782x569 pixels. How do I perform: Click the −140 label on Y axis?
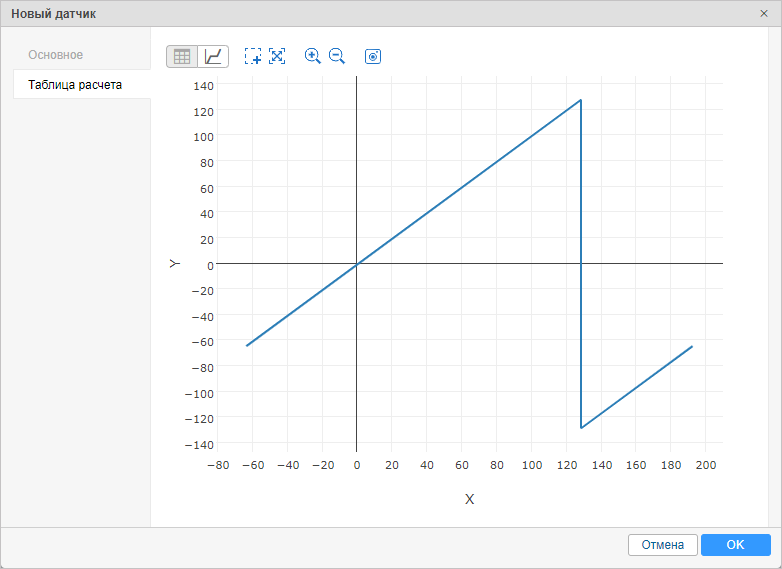[199, 445]
